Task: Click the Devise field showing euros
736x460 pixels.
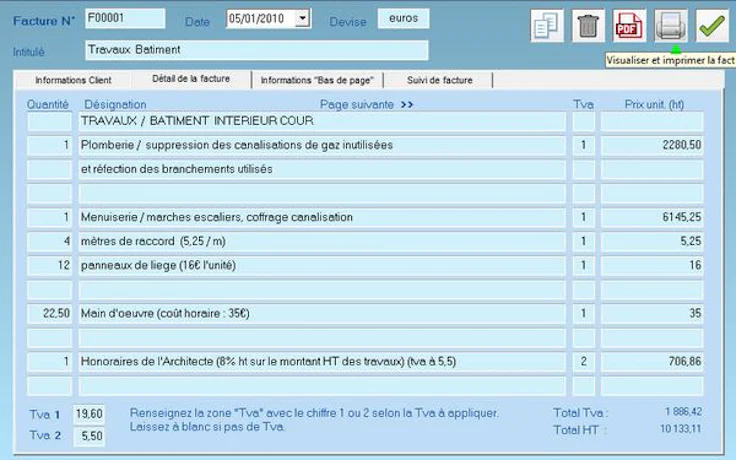Action: pos(403,18)
